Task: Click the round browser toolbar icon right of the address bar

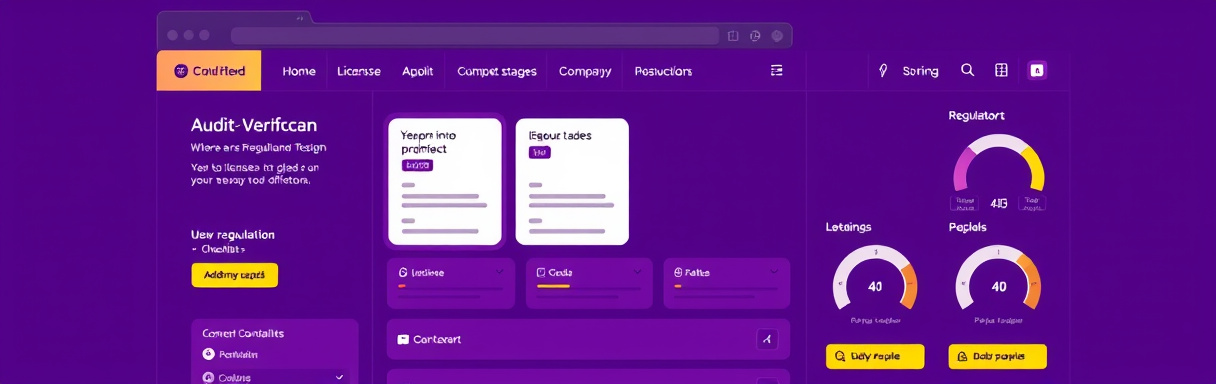Action: click(756, 35)
